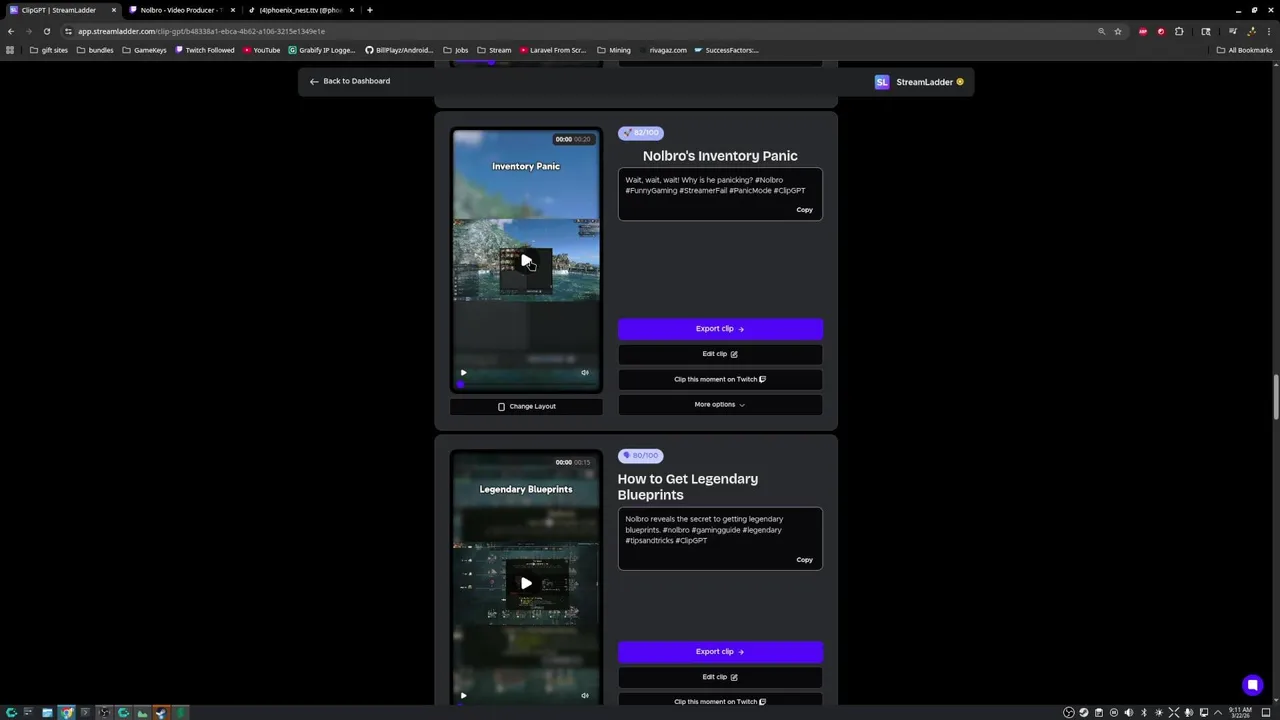Clip Legendary Blueprints moment on Twitch
The width and height of the screenshot is (1280, 720).
720,701
